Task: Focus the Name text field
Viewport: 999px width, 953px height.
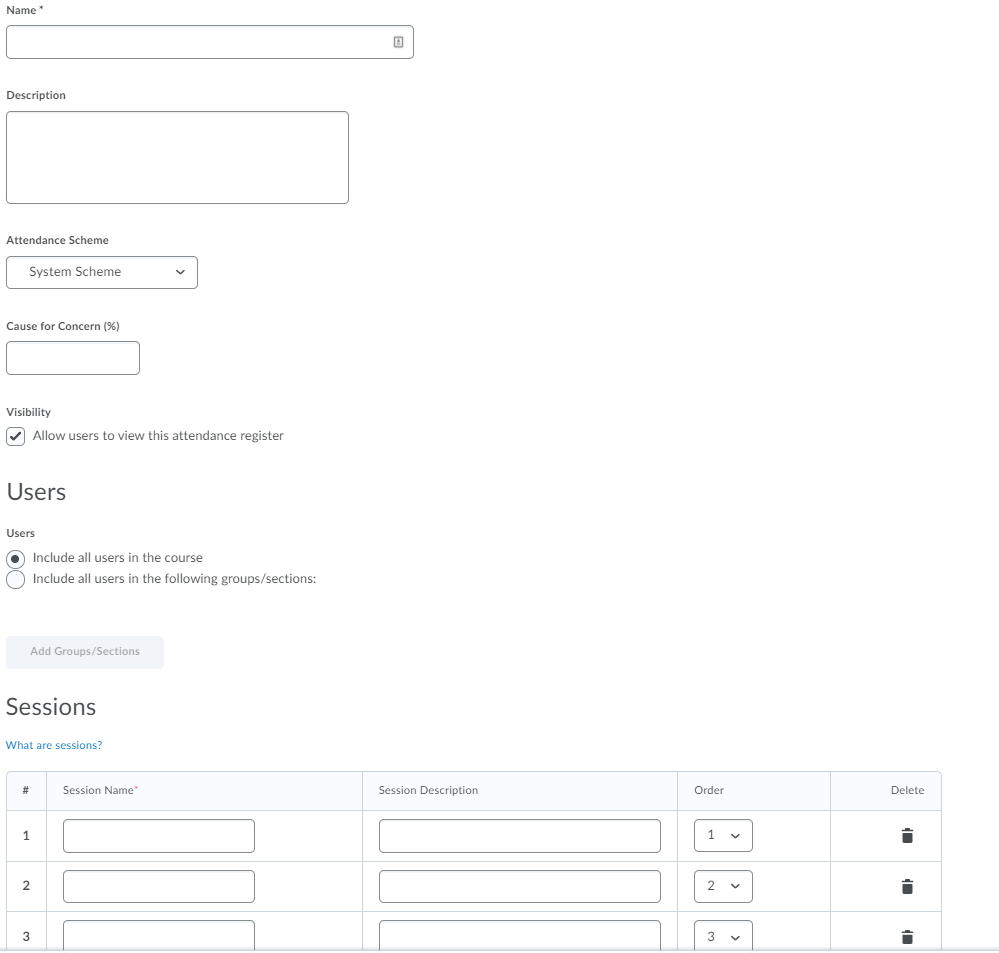Action: [x=195, y=42]
